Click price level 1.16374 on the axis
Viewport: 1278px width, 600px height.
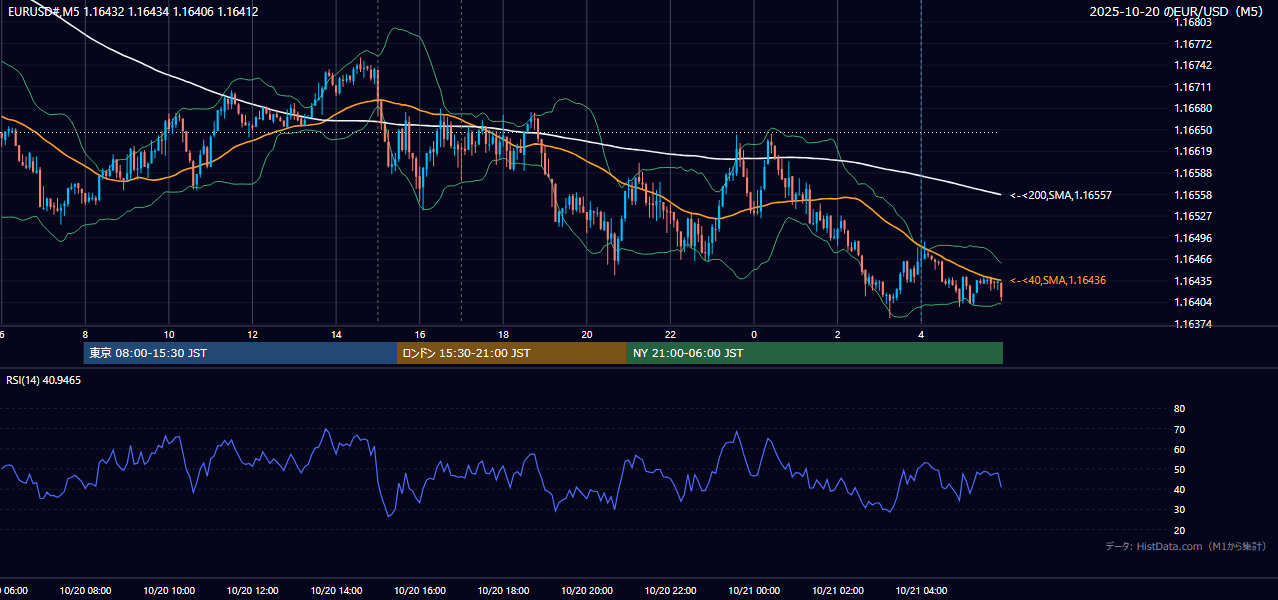tap(1192, 324)
